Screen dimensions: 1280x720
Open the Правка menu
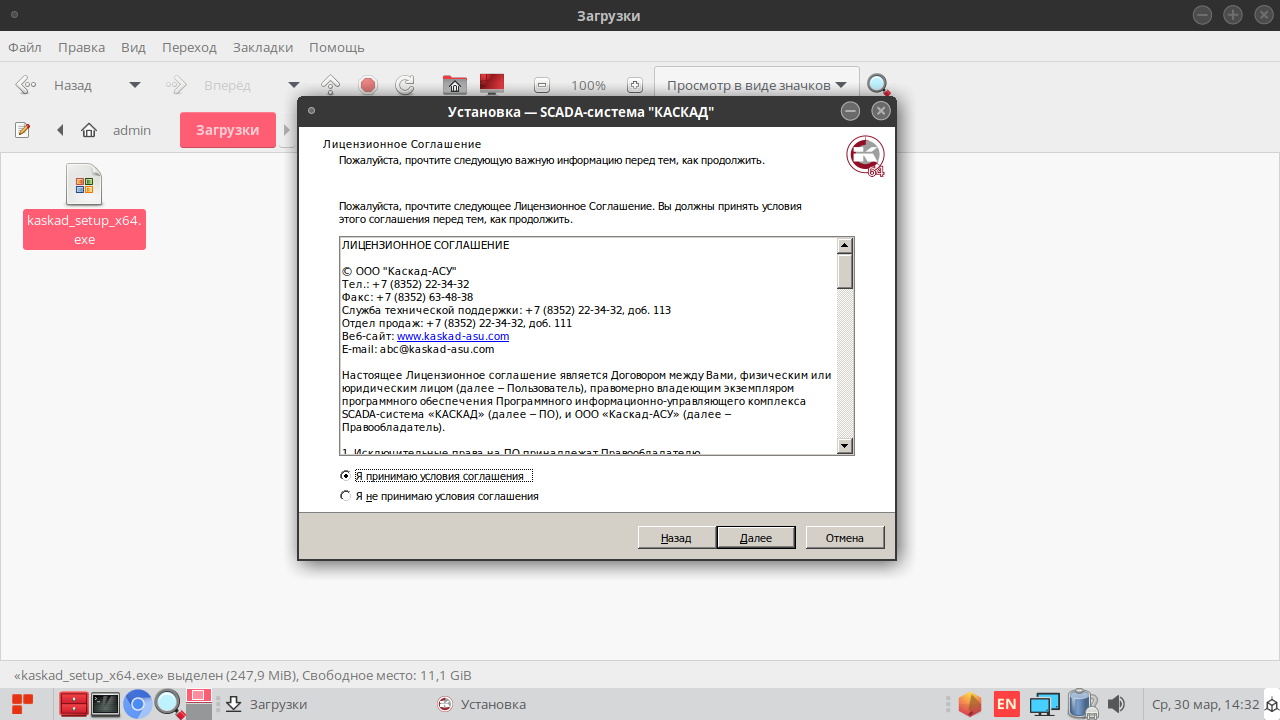point(81,47)
